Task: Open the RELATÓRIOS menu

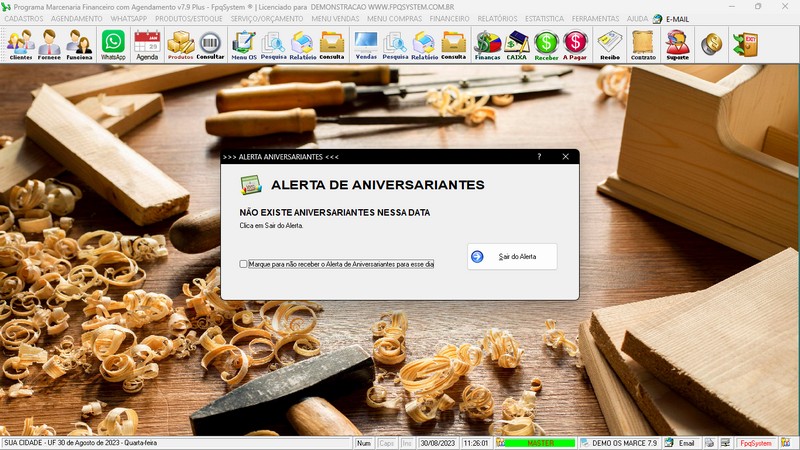Action: [497, 19]
